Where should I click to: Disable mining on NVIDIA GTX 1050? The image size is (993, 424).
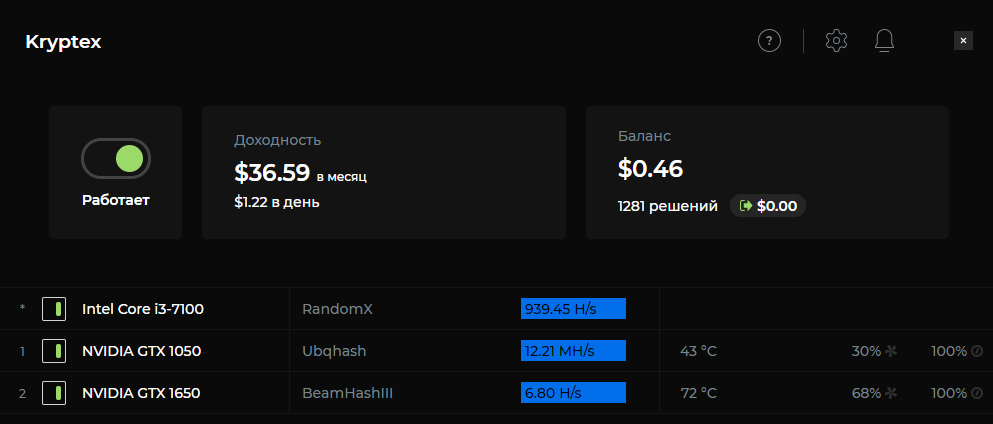click(x=54, y=351)
